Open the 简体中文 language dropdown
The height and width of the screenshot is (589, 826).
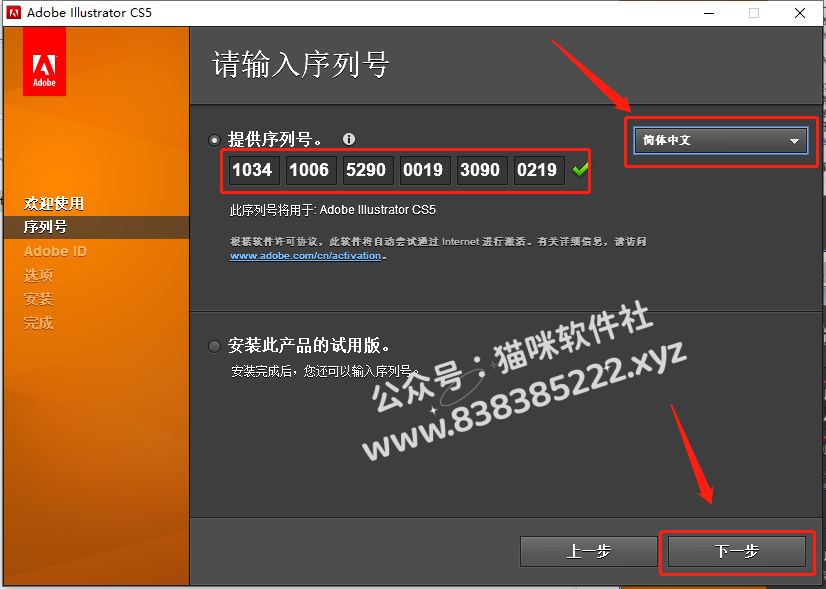pos(720,141)
